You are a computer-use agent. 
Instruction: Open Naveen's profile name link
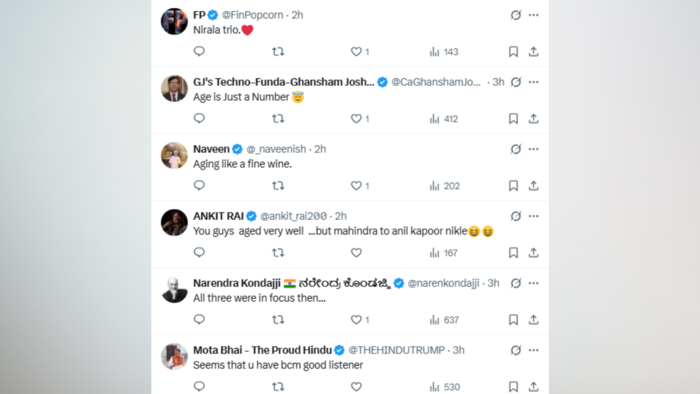click(211, 149)
